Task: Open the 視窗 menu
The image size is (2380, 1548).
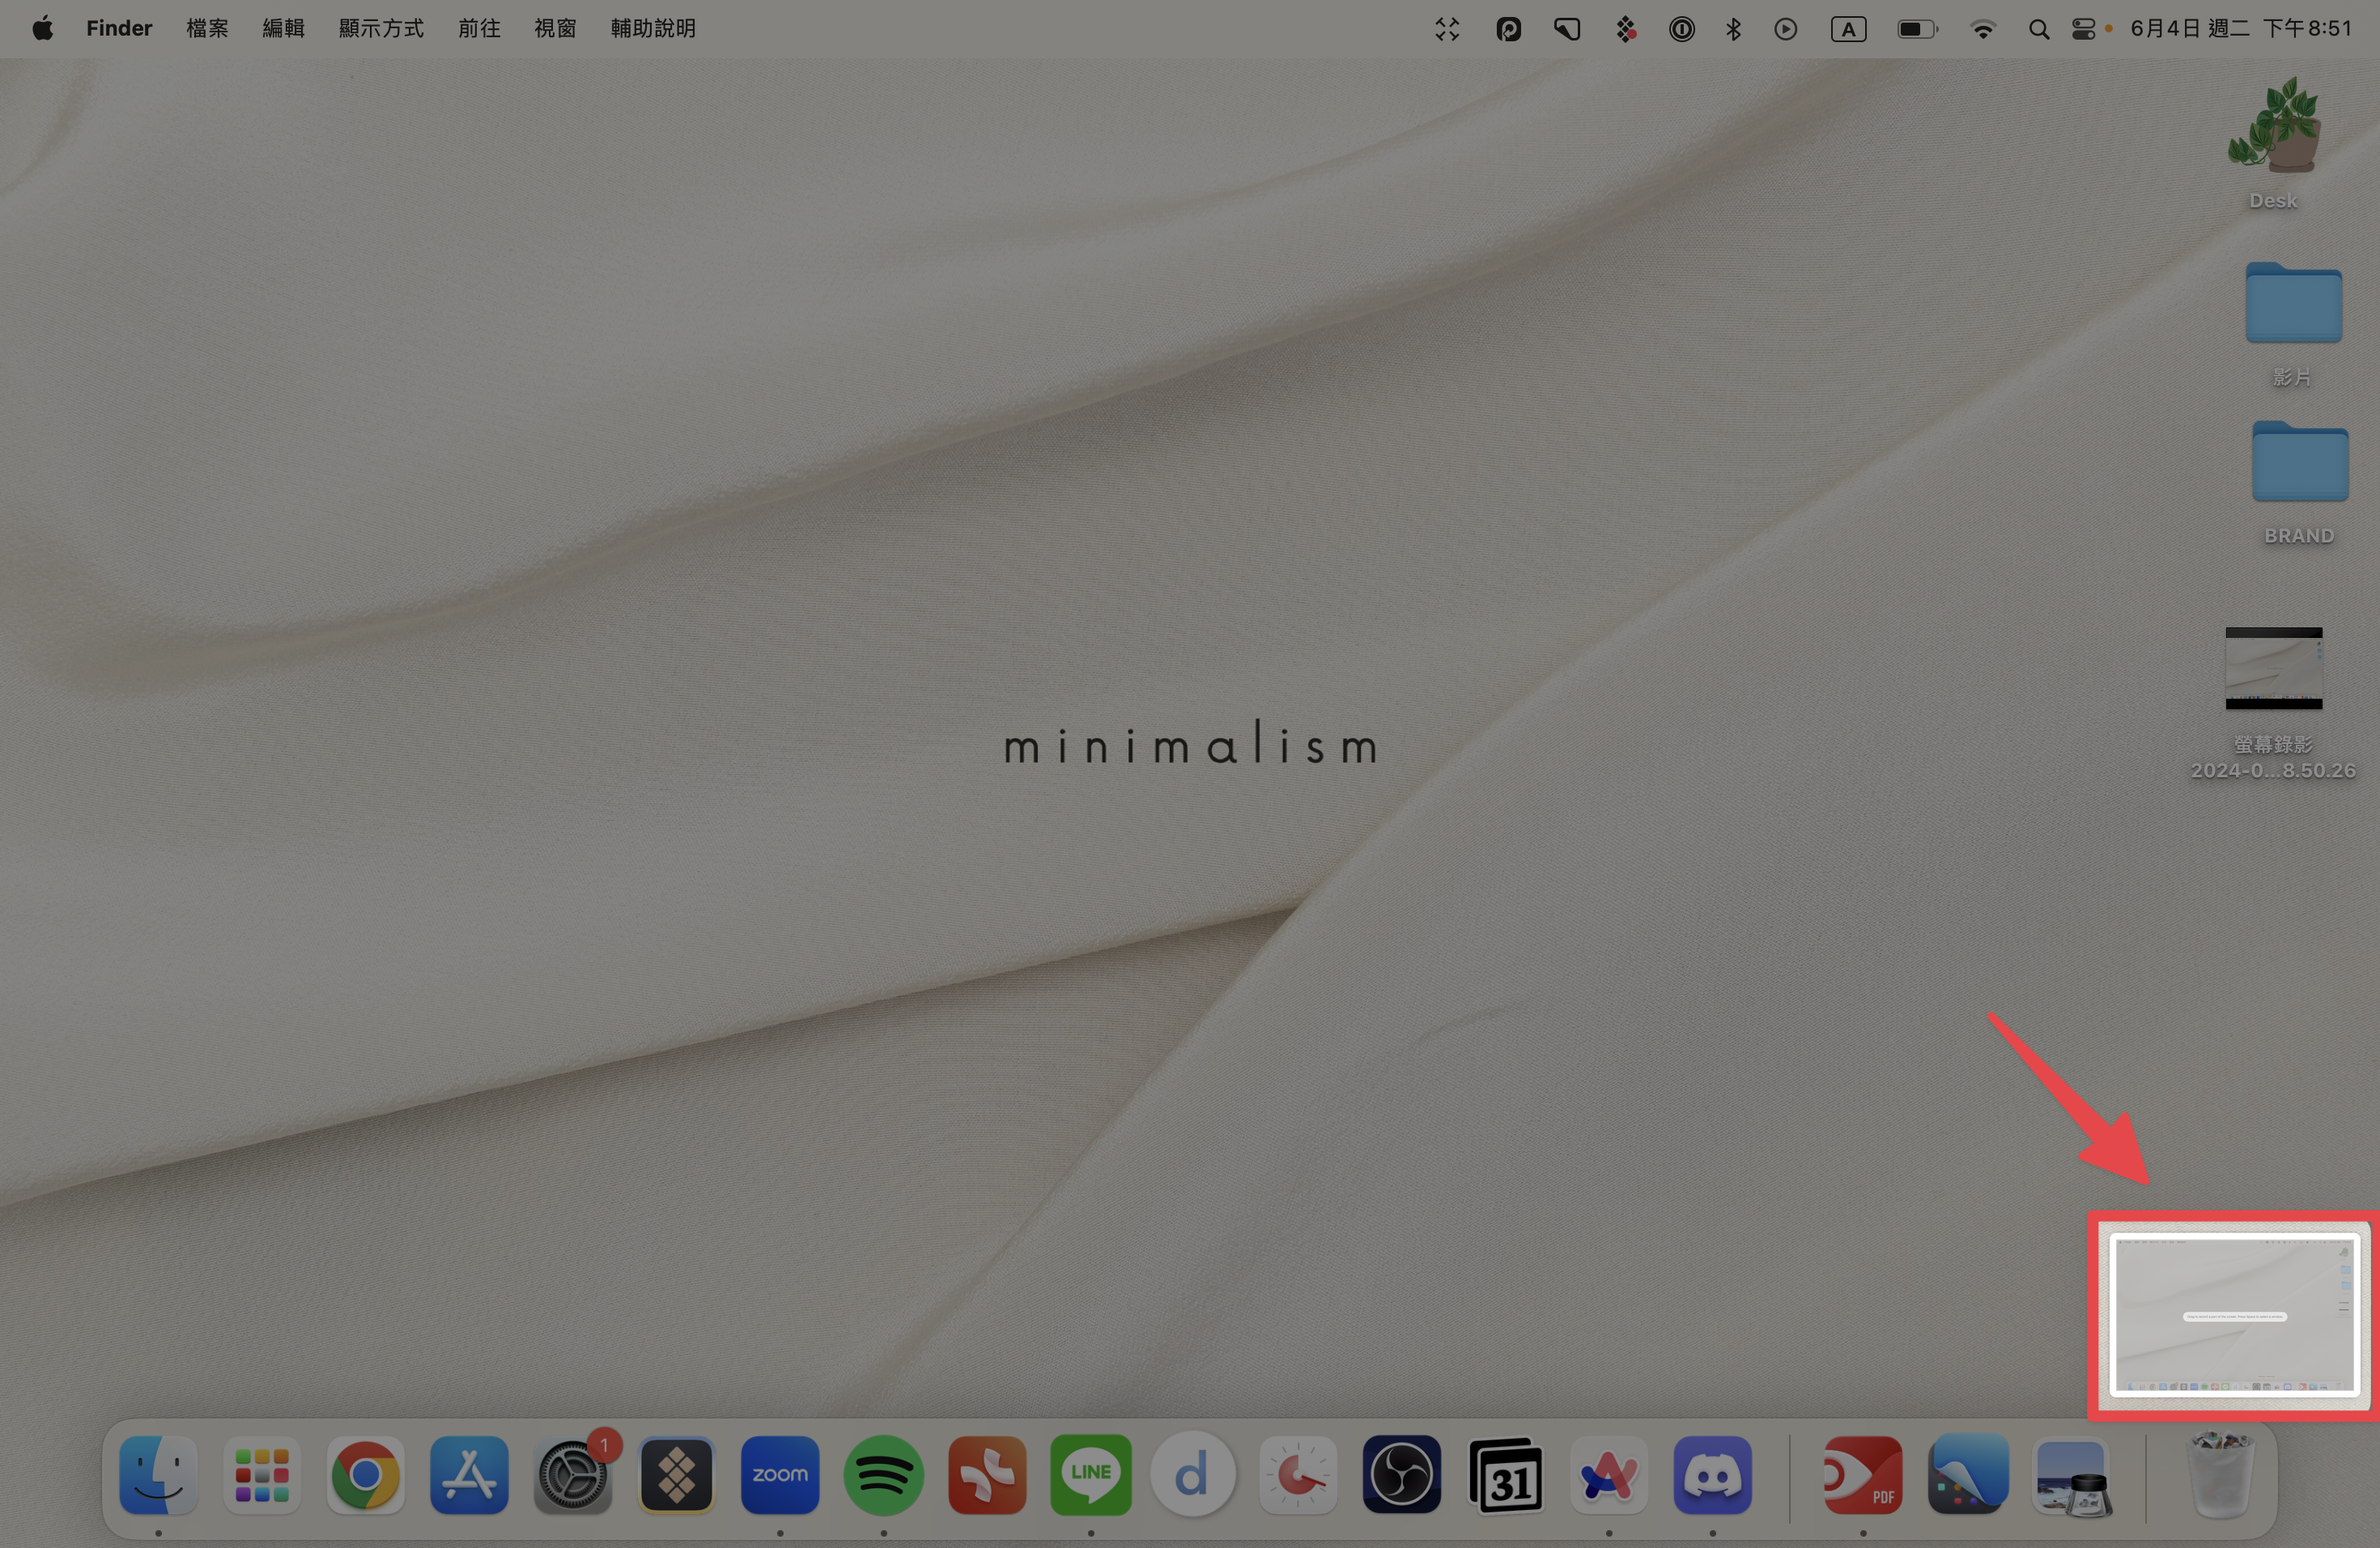Action: click(x=555, y=28)
